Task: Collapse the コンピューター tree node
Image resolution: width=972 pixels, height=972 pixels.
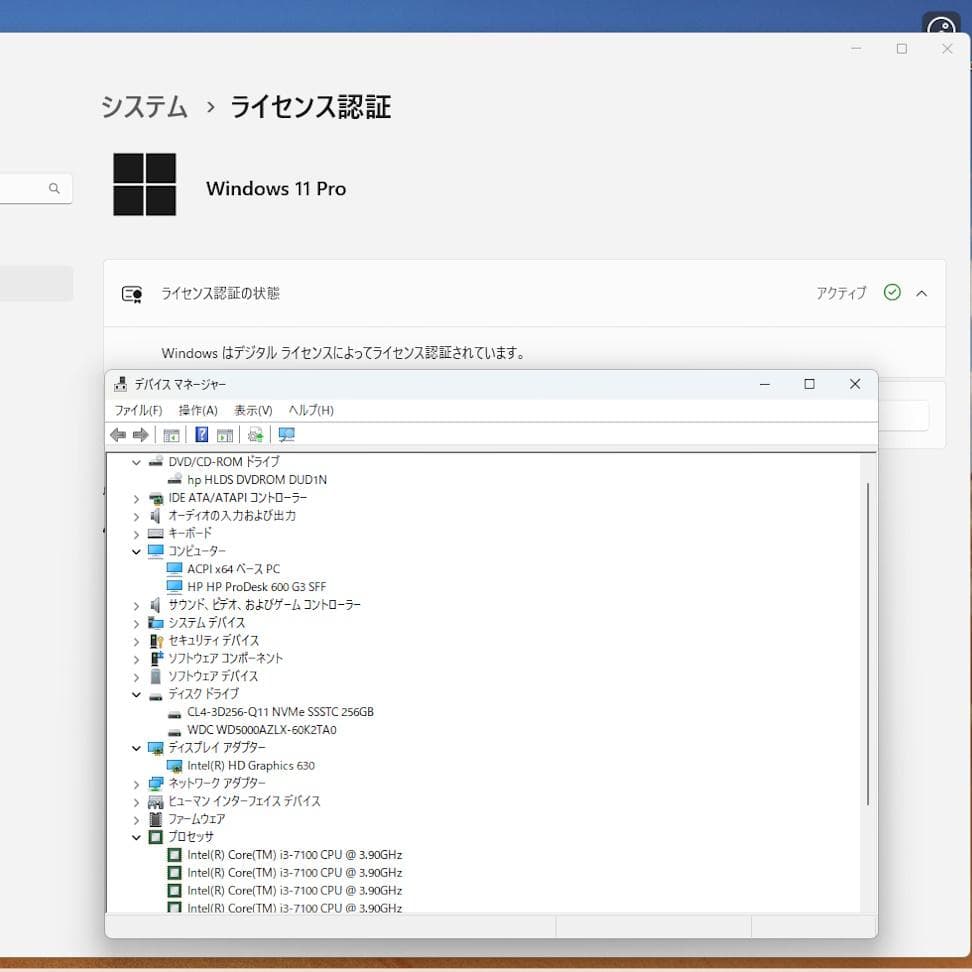Action: pyautogui.click(x=136, y=551)
